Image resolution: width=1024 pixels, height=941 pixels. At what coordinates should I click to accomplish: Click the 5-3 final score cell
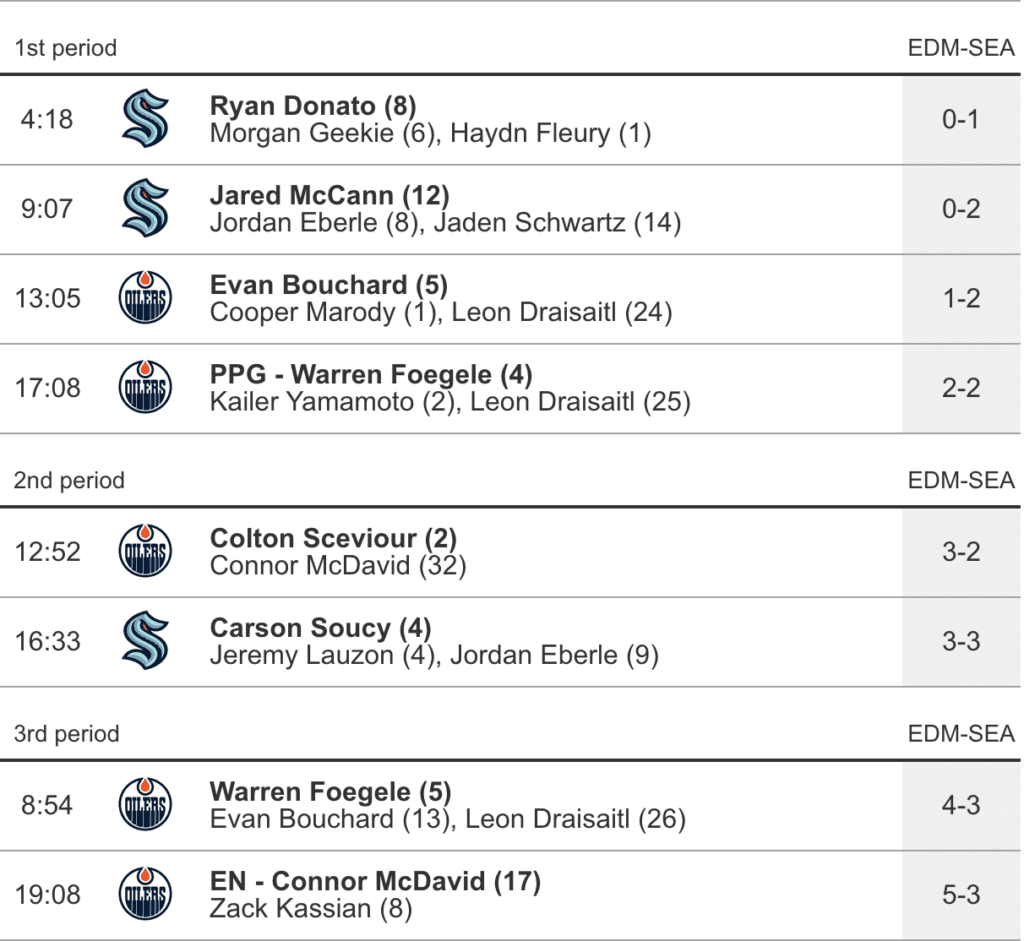point(961,895)
